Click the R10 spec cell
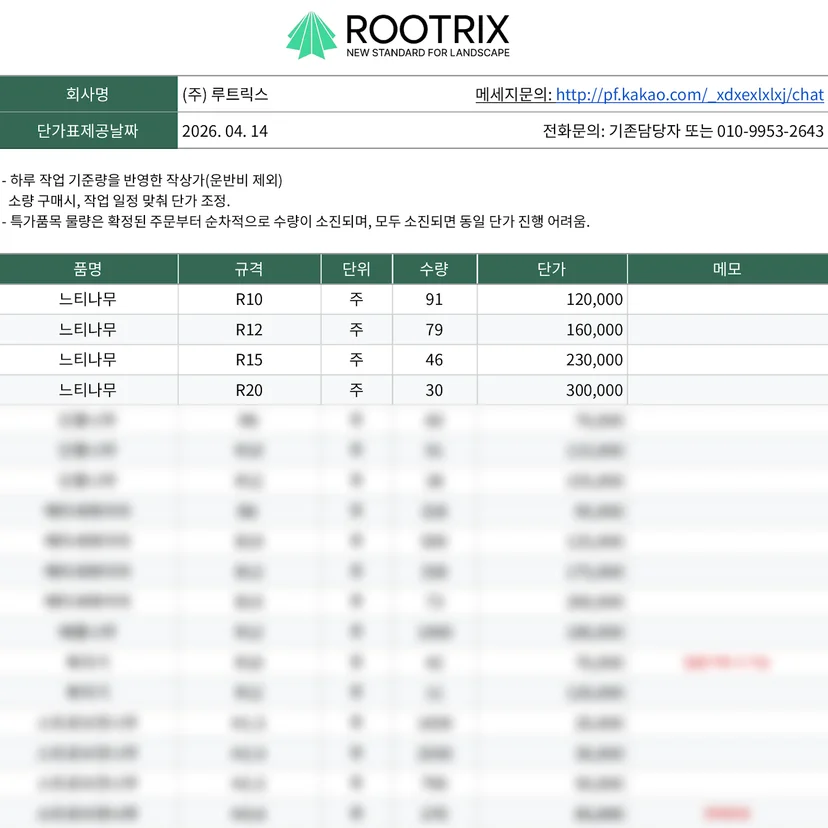The image size is (828, 828). pos(249,299)
